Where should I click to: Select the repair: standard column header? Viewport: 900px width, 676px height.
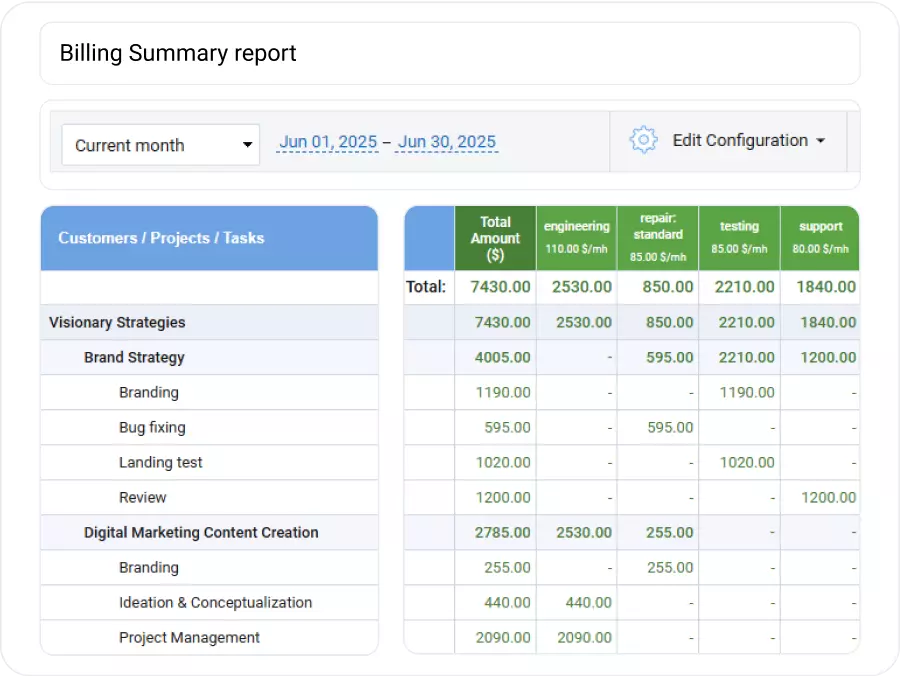(657, 238)
